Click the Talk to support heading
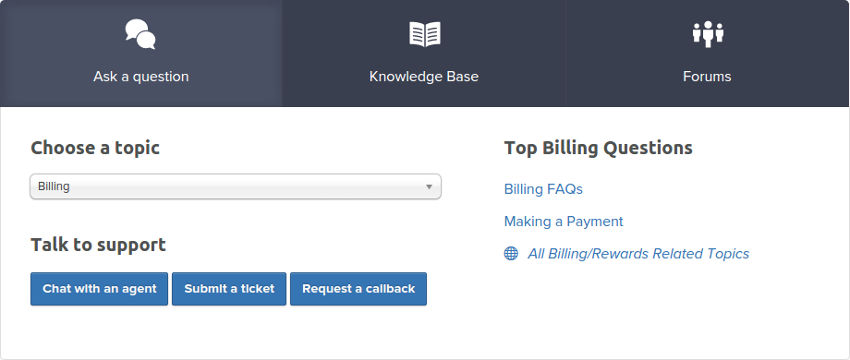Screen dimensions: 850x360 coord(98,245)
